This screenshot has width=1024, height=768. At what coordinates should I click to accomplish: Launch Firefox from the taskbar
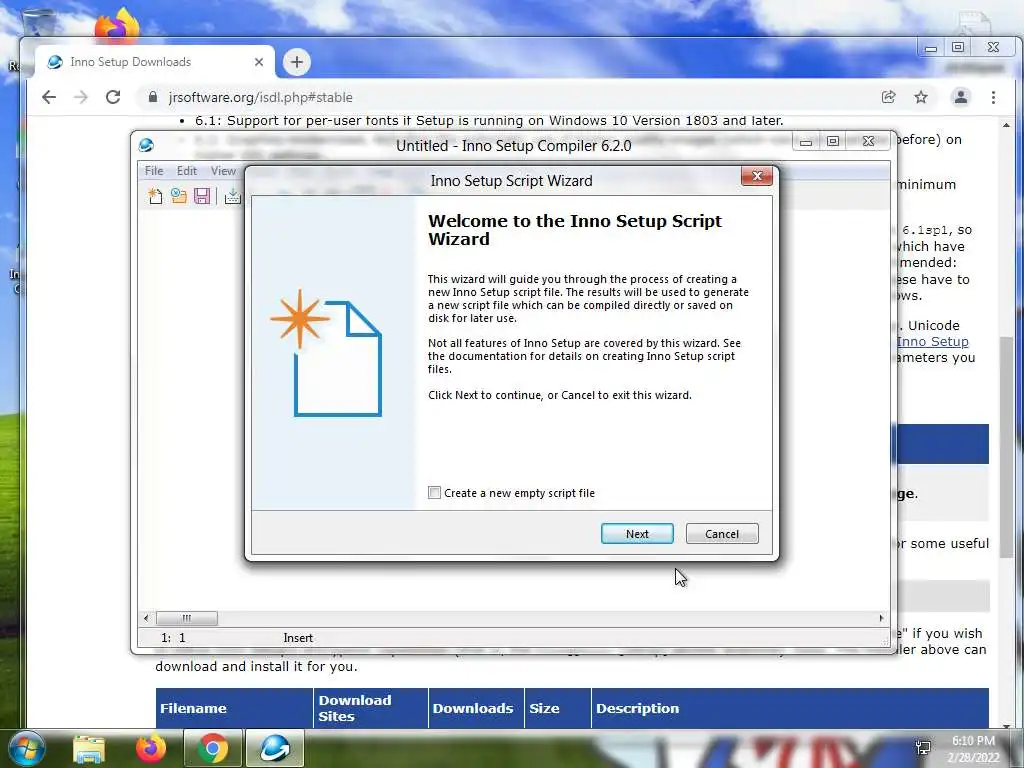[150, 748]
